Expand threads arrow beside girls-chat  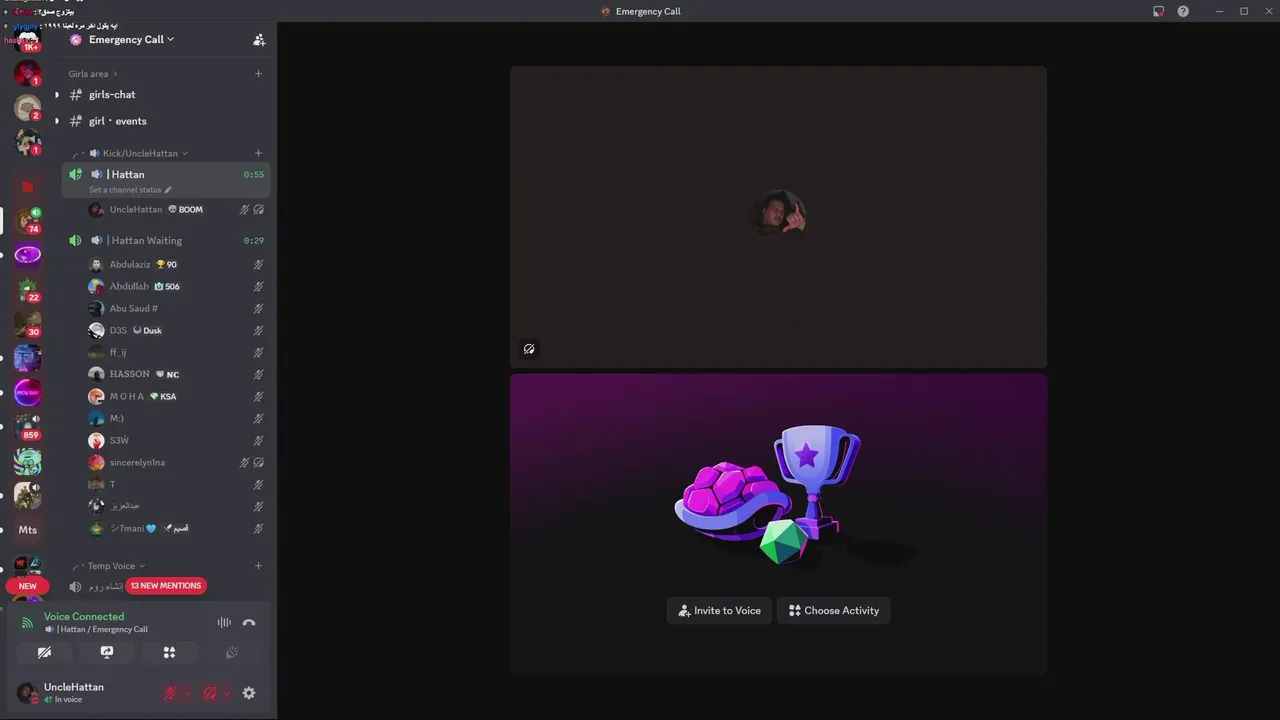56,94
